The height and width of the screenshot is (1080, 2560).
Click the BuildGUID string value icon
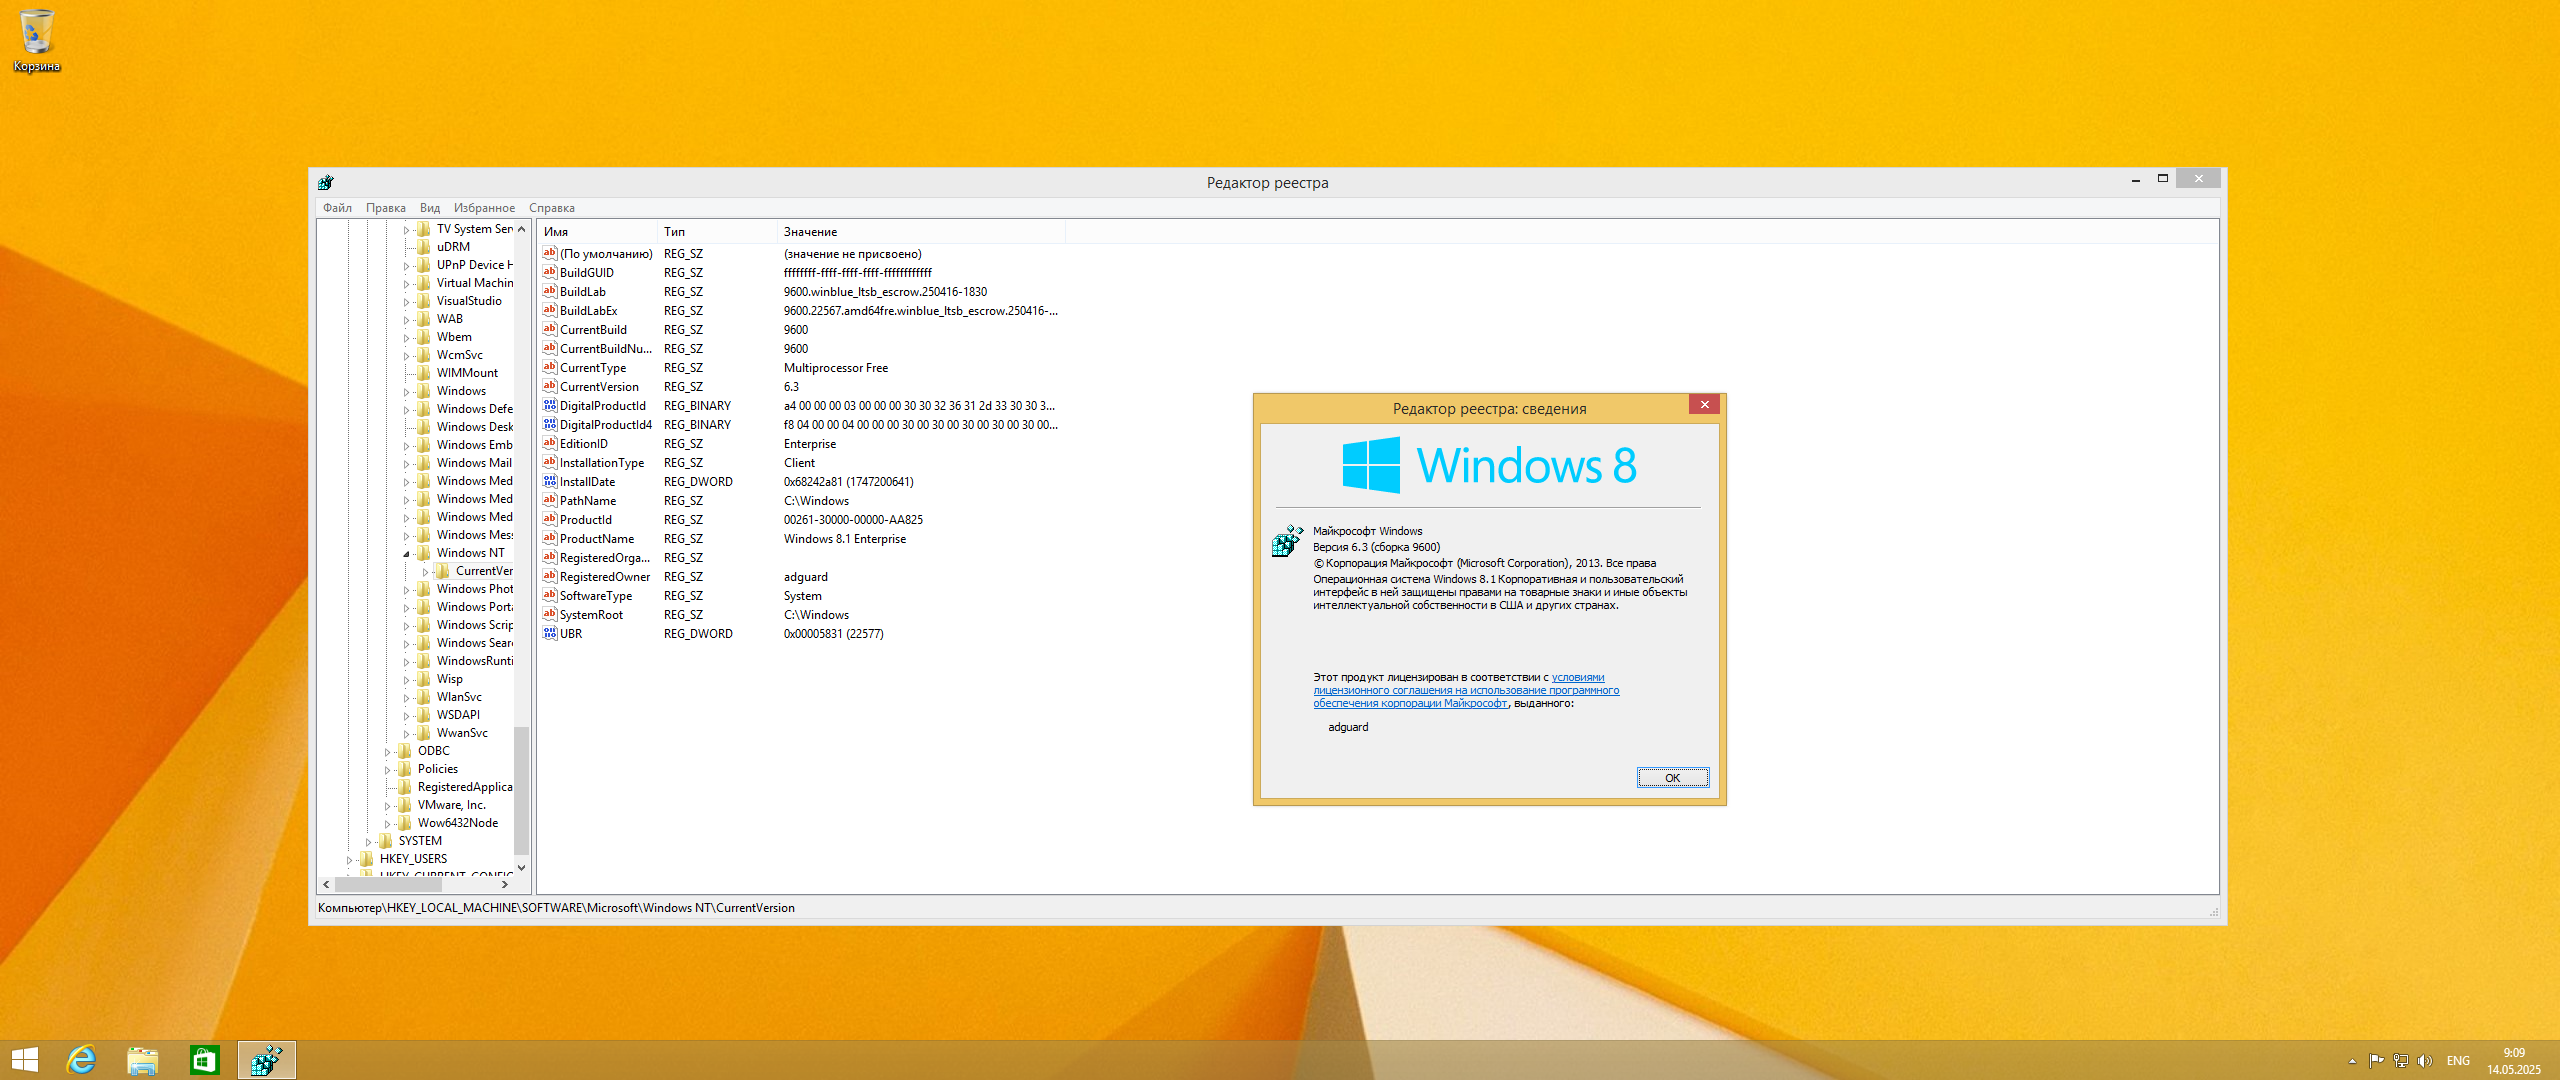coord(549,272)
